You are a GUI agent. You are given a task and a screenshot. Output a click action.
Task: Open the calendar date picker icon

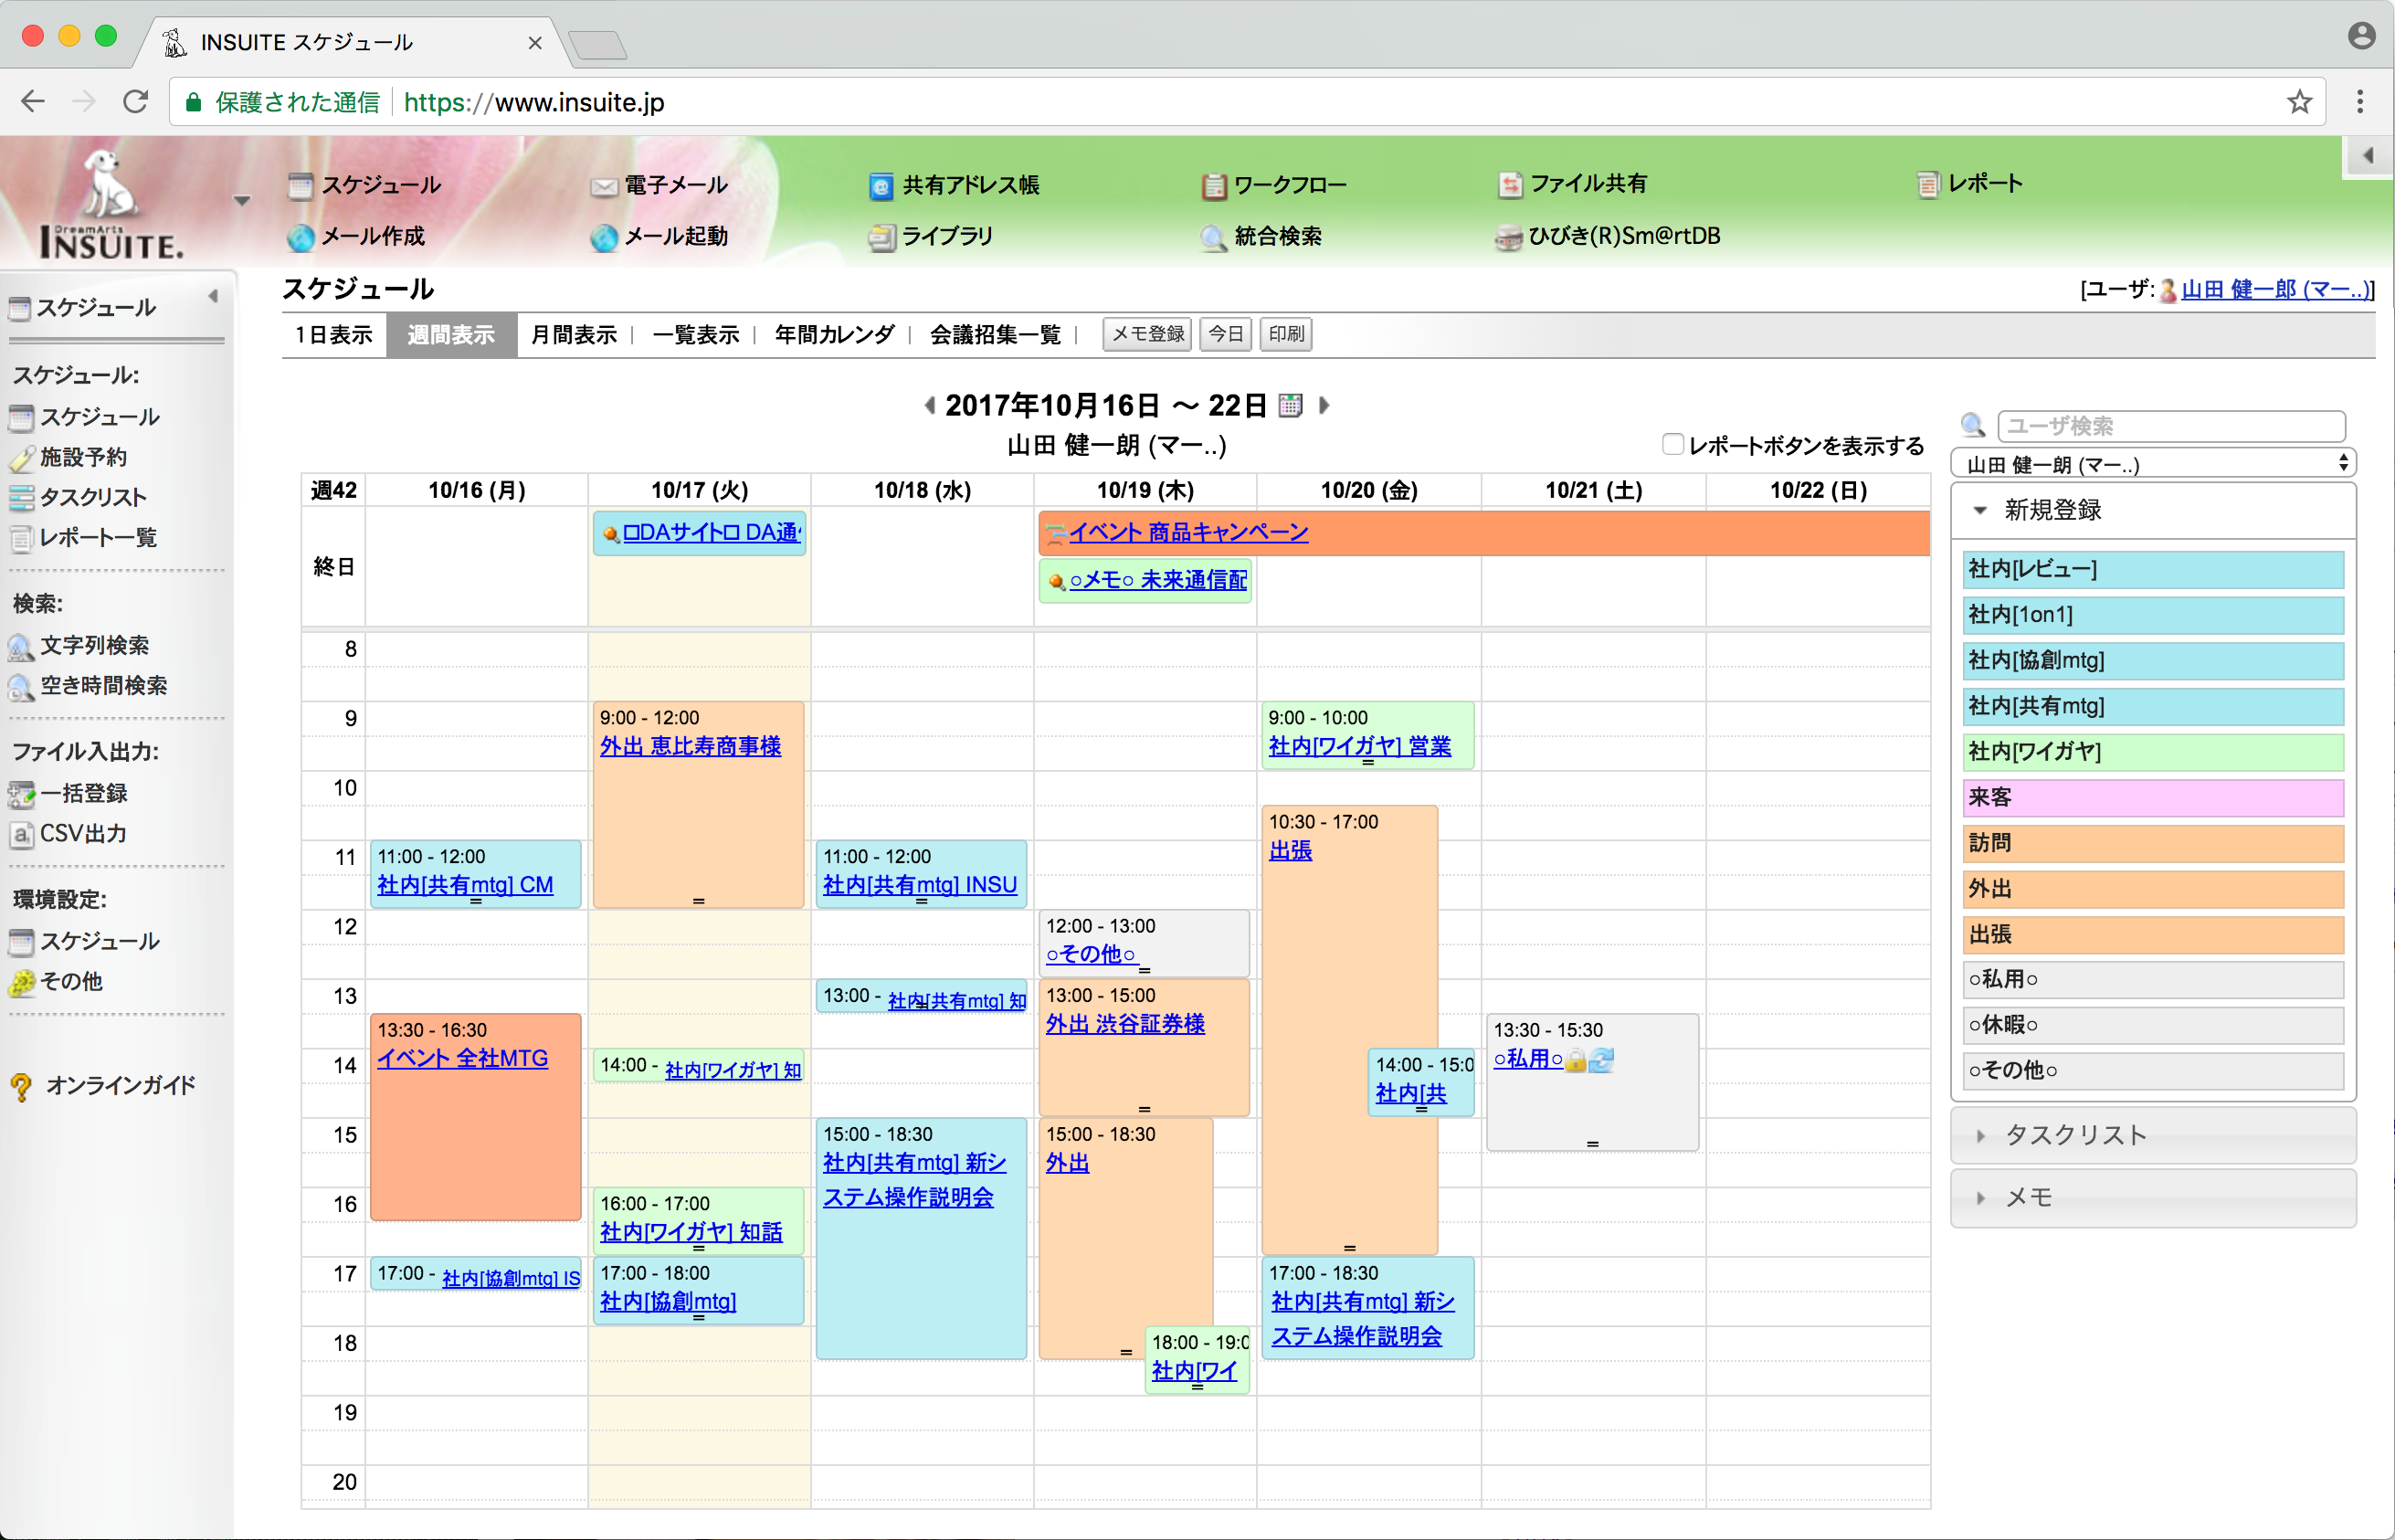[x=1291, y=405]
